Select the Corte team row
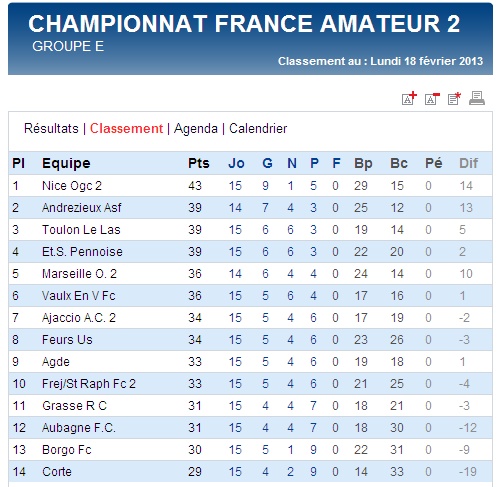The width and height of the screenshot is (501, 487). (250, 472)
